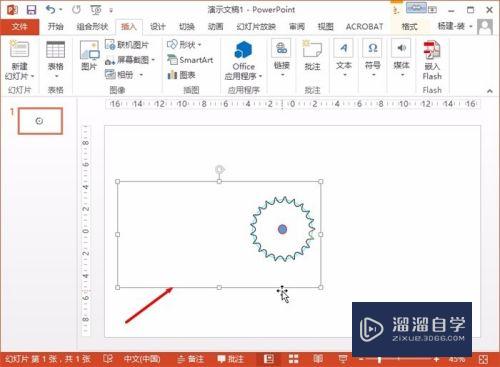Image resolution: width=500 pixels, height=367 pixels.
Task: Click the slide count text in status bar
Action: 47,359
